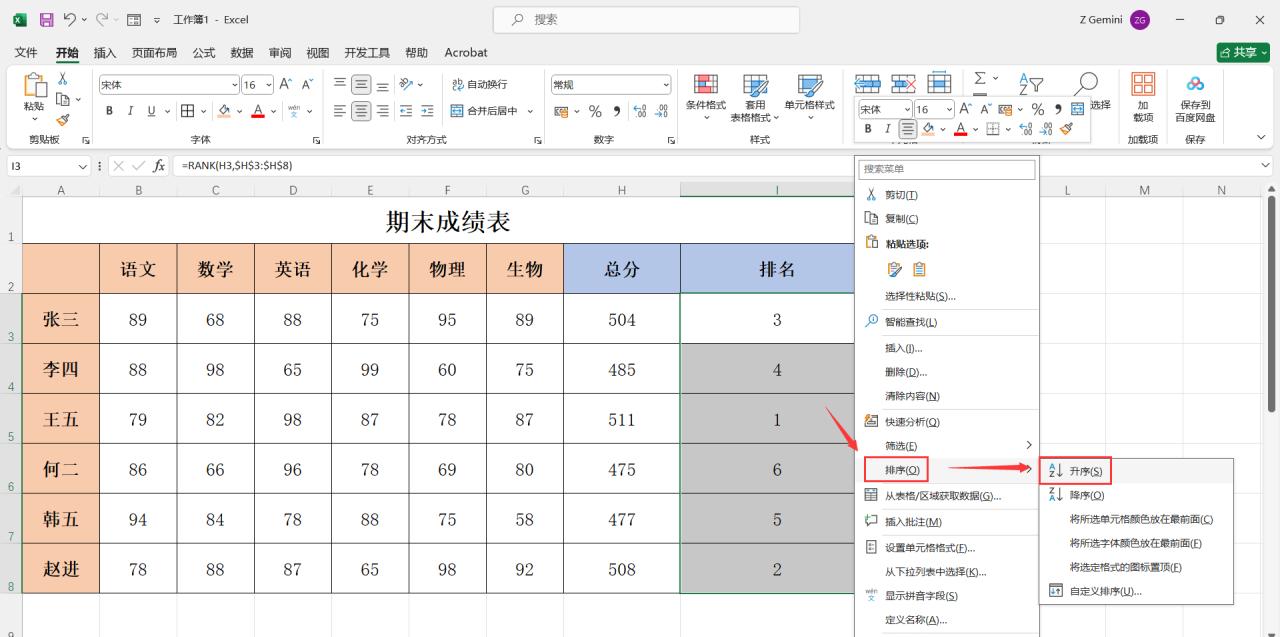Click the Decrease Indent icon in alignment group

click(406, 111)
